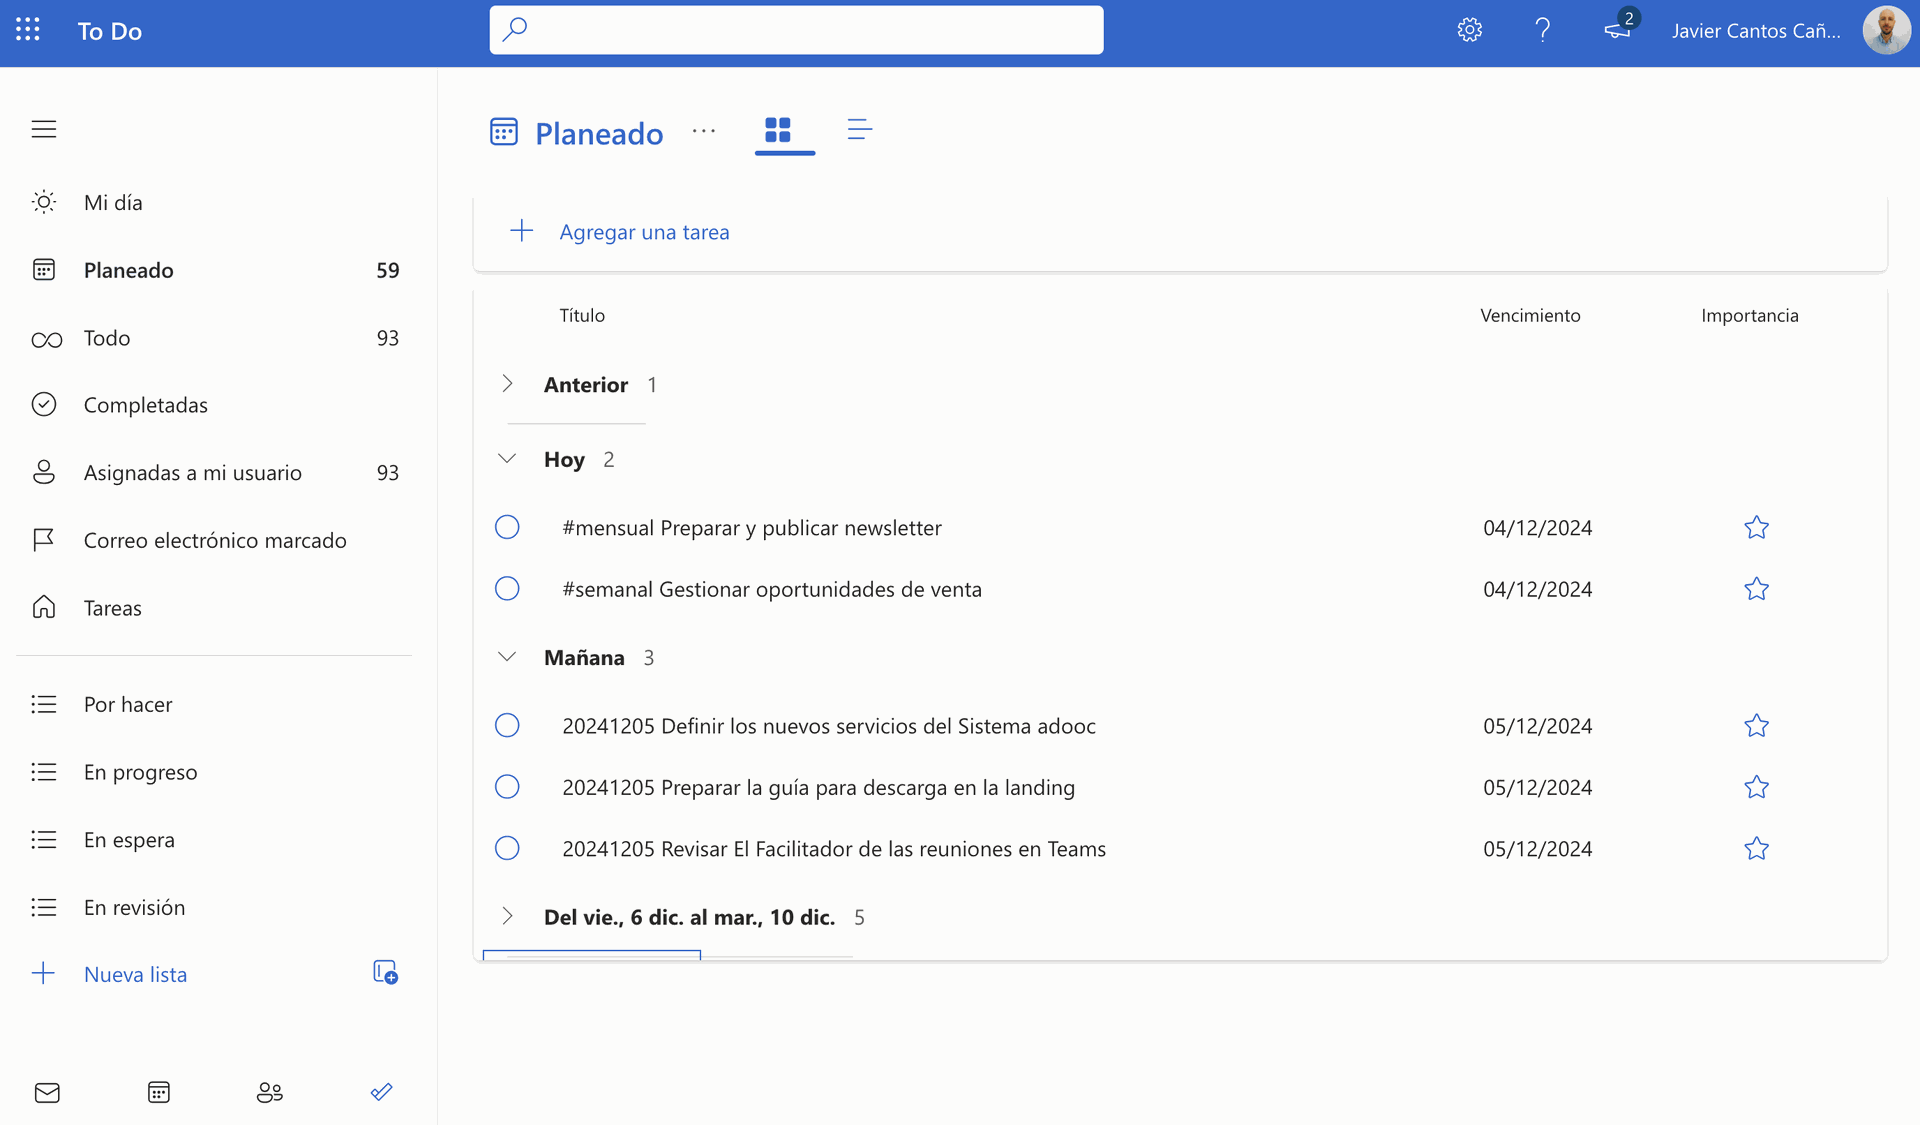1920x1125 pixels.
Task: Collapse the Mañana group
Action: (x=507, y=657)
